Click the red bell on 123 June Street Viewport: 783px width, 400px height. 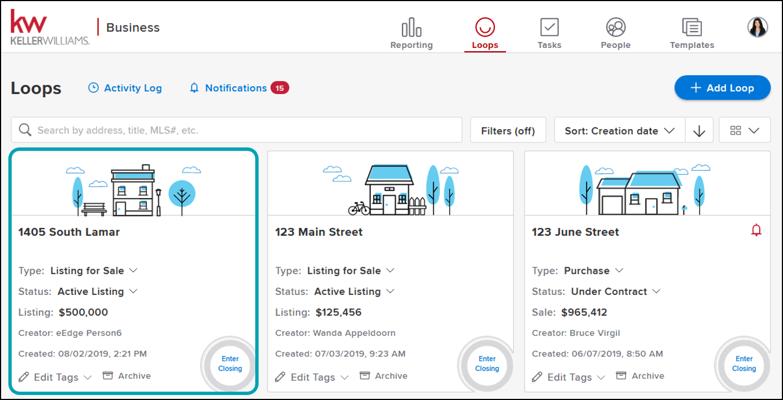click(755, 231)
